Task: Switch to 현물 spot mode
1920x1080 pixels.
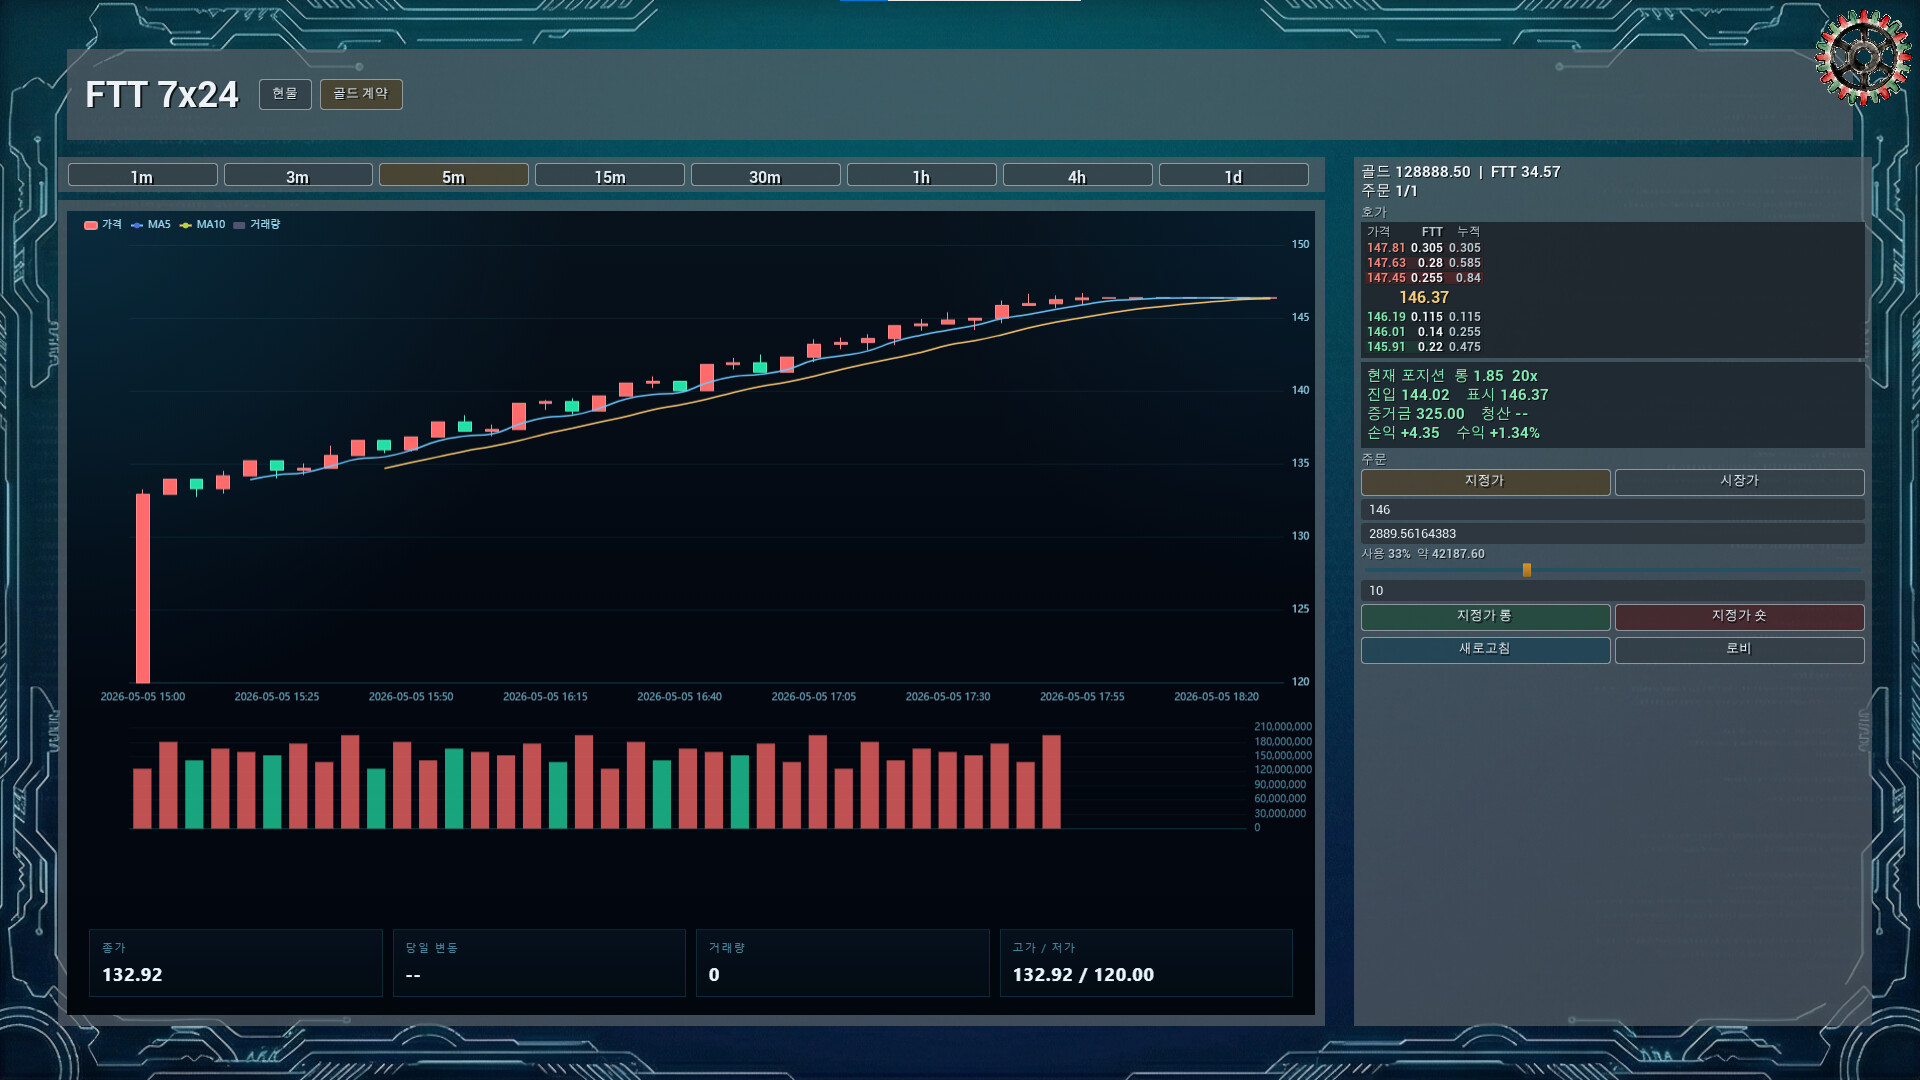Action: pyautogui.click(x=285, y=94)
